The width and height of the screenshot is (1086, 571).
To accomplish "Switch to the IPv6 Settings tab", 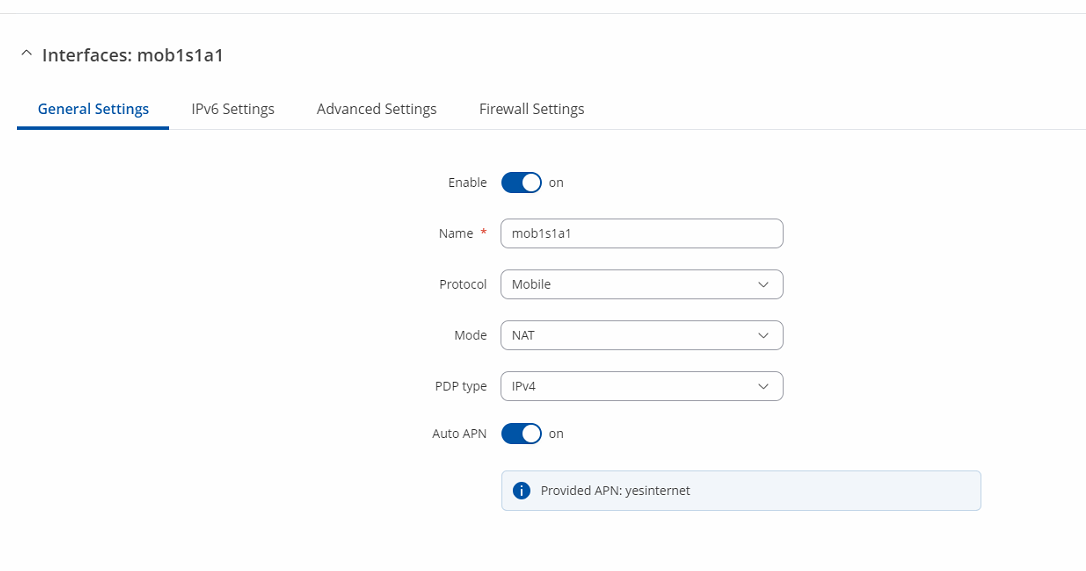I will pos(233,109).
